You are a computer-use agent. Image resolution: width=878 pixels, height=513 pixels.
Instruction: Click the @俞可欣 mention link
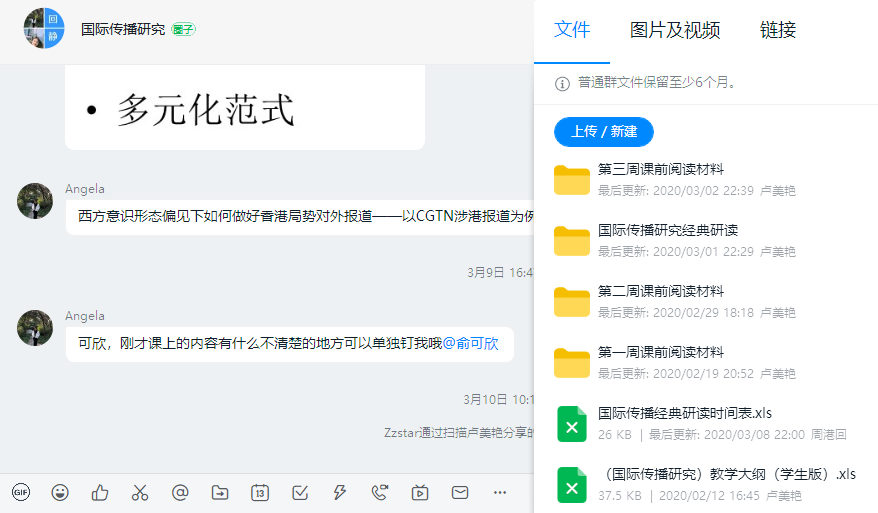click(470, 343)
